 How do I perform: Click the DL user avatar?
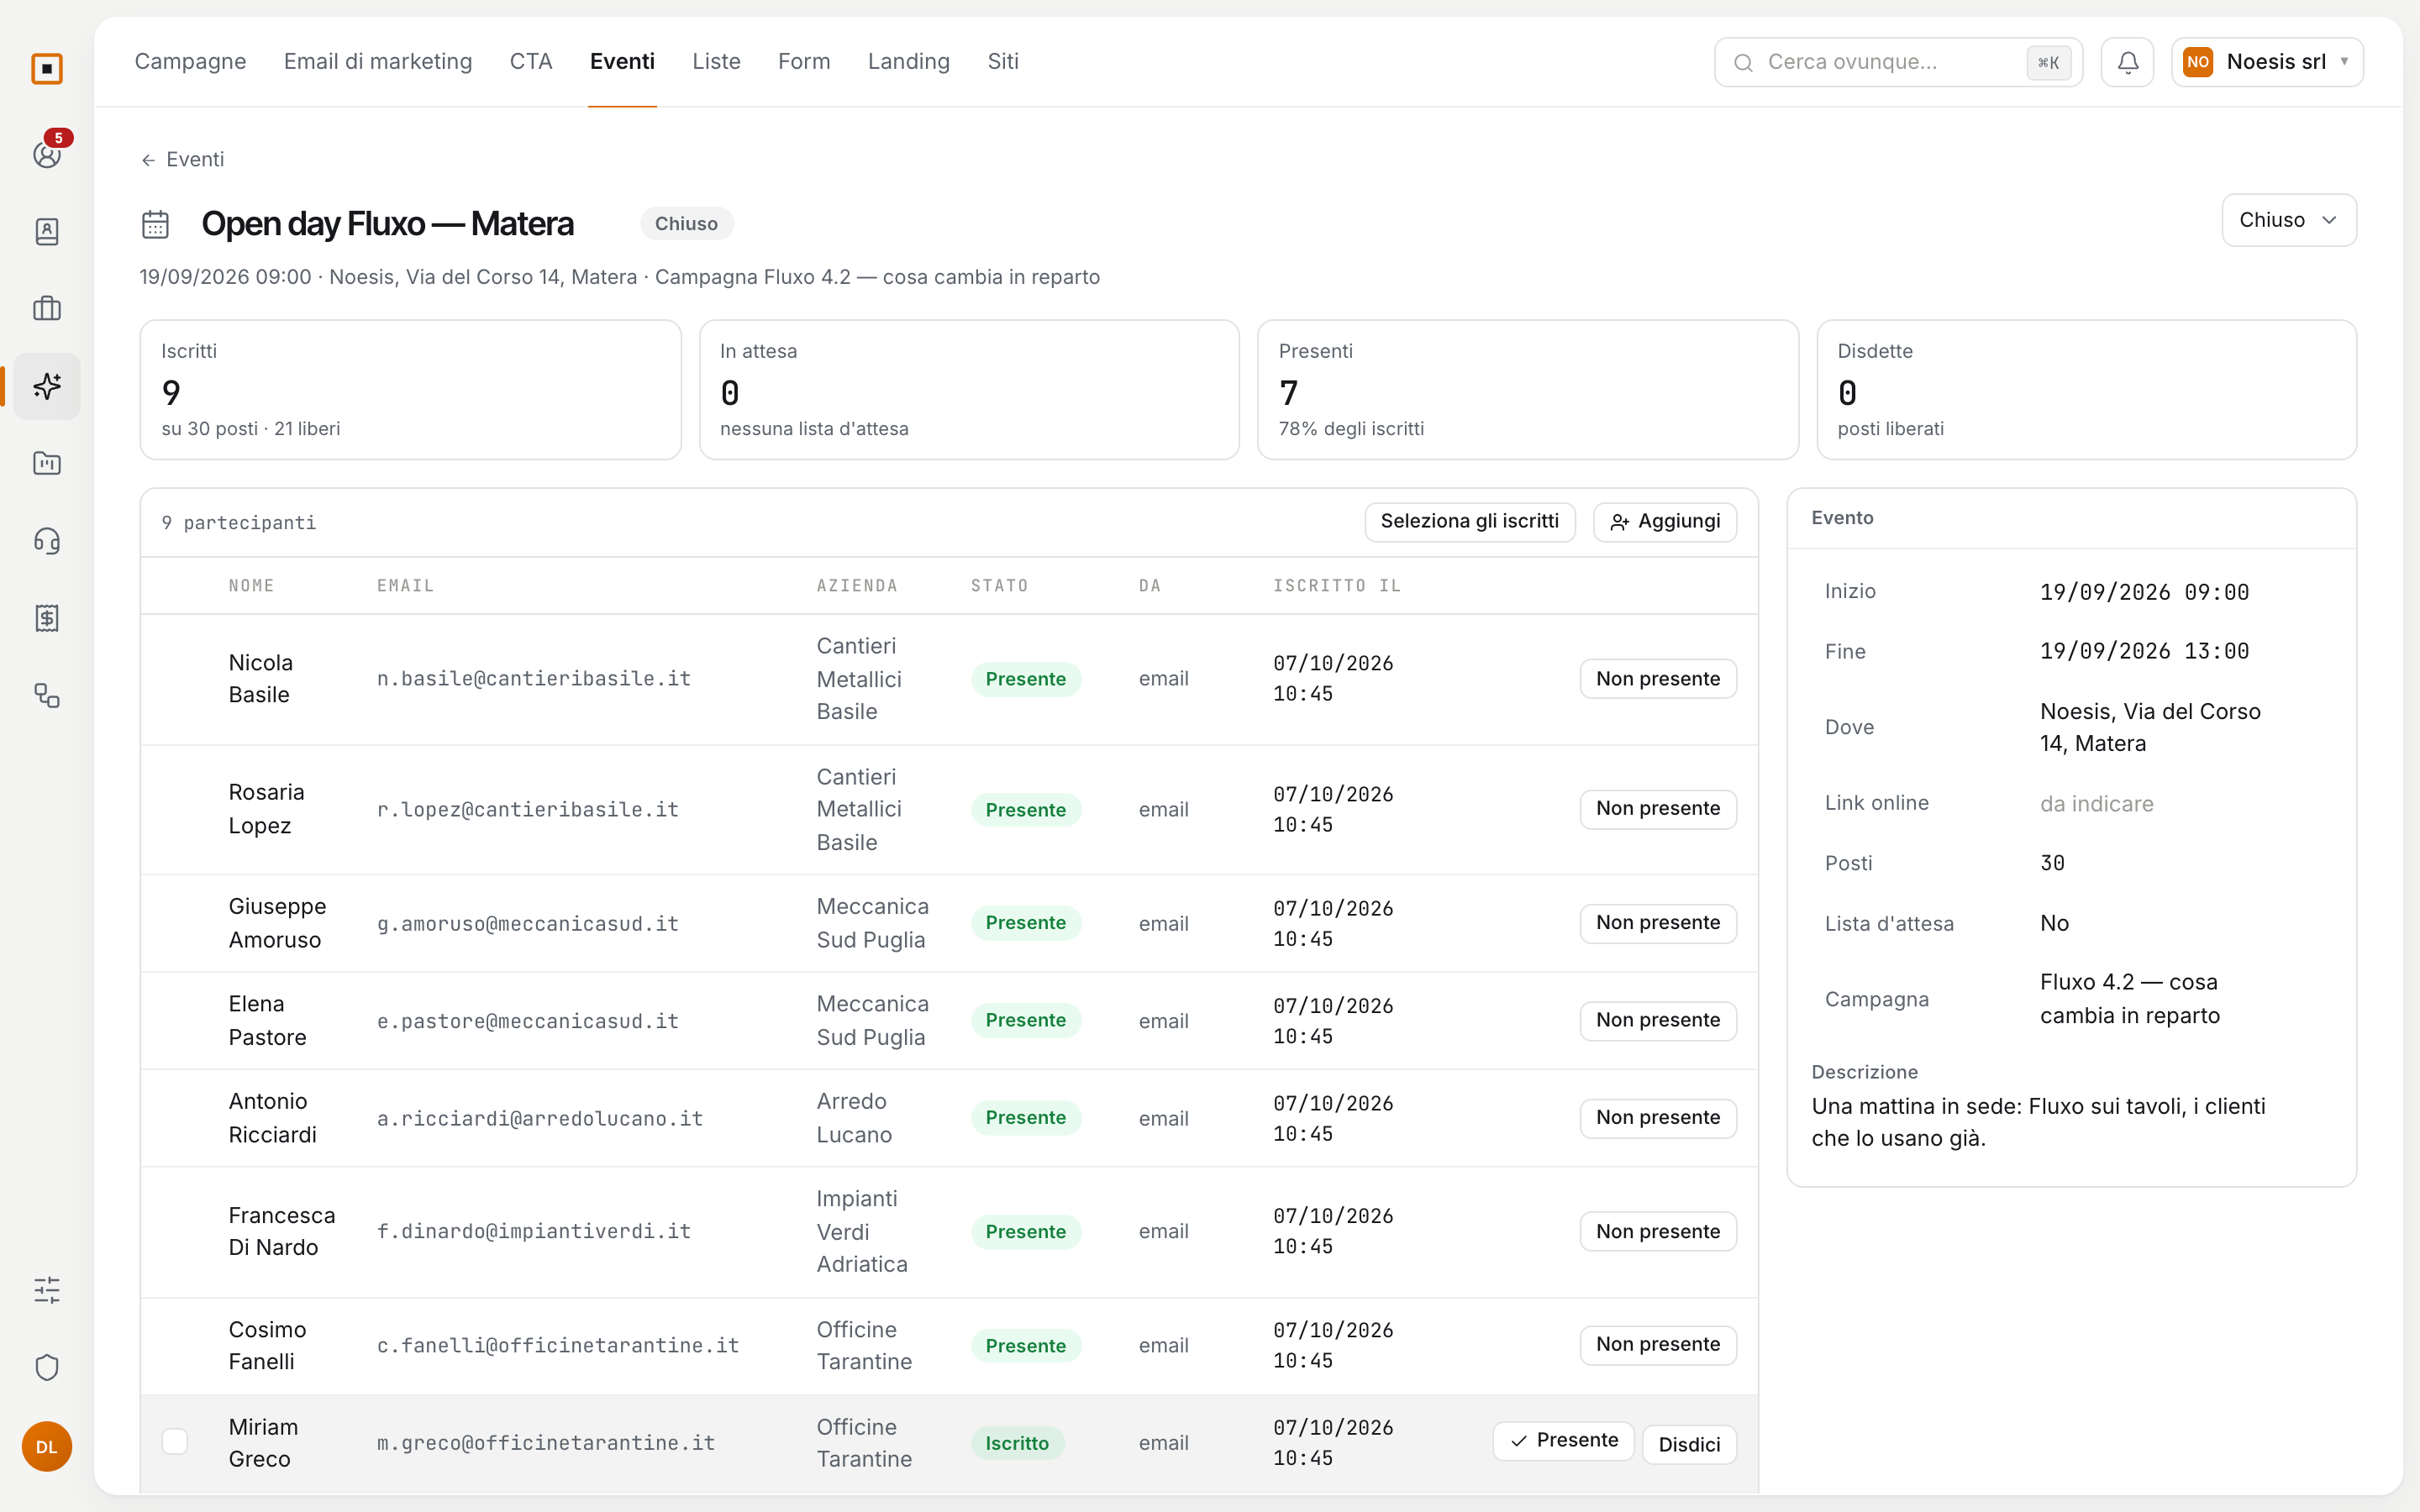[x=47, y=1446]
